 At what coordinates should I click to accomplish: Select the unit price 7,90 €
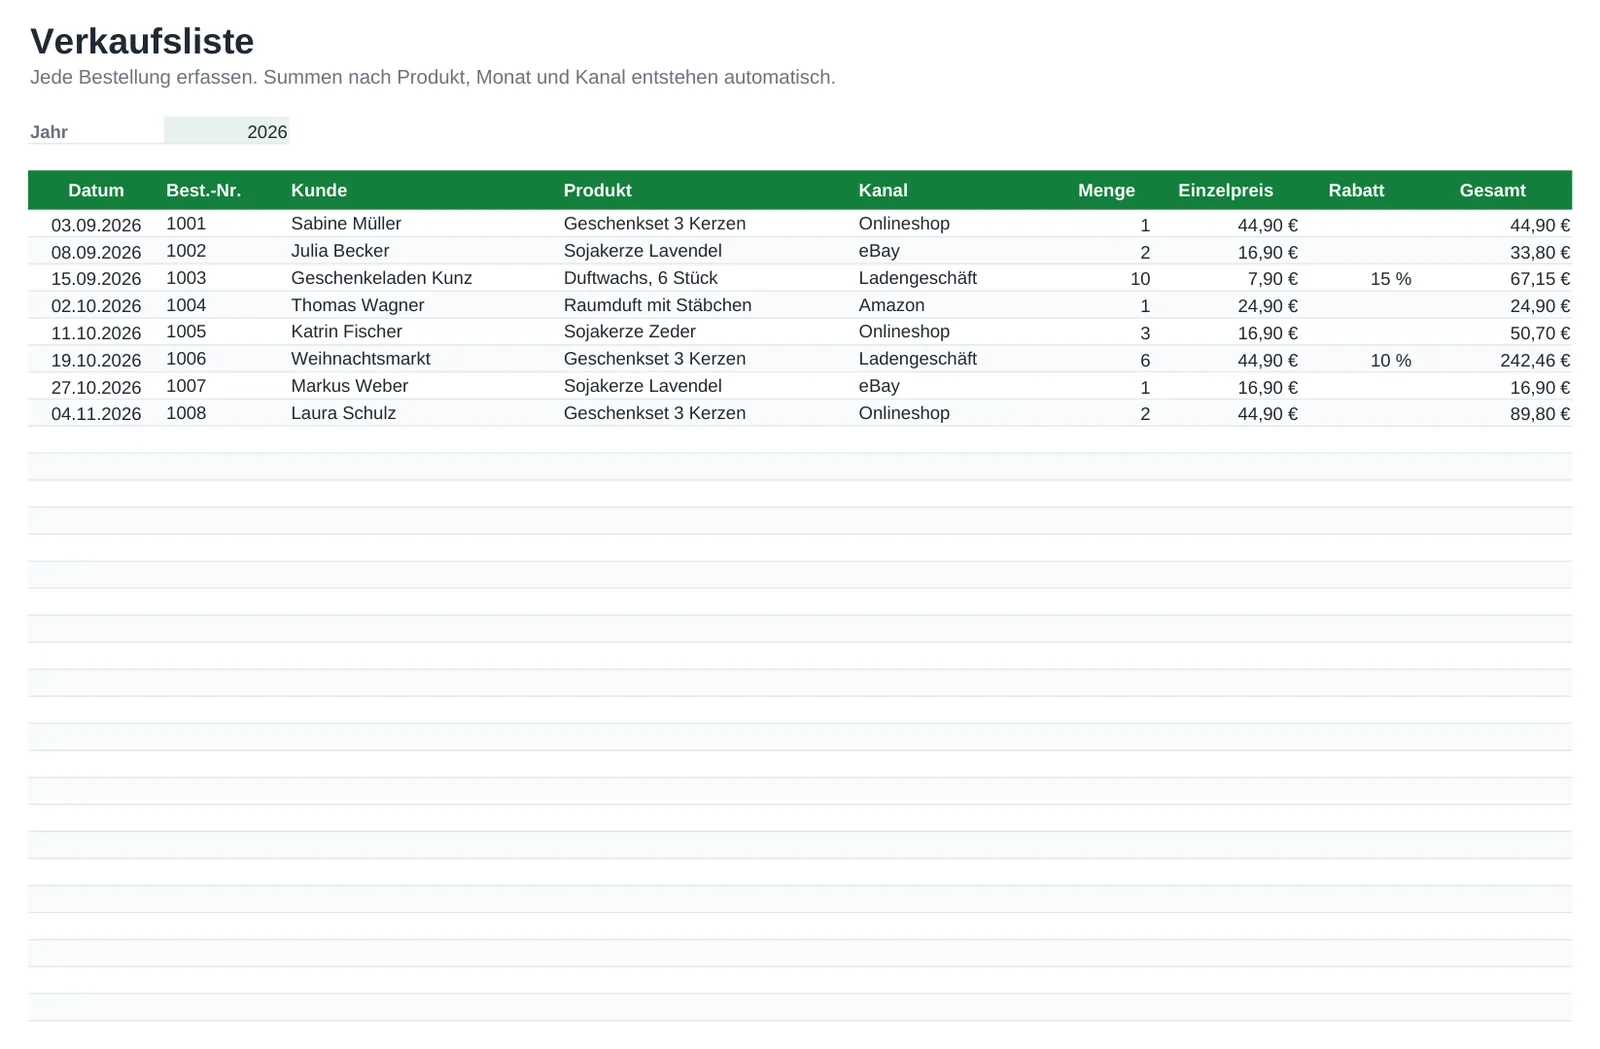[1272, 279]
